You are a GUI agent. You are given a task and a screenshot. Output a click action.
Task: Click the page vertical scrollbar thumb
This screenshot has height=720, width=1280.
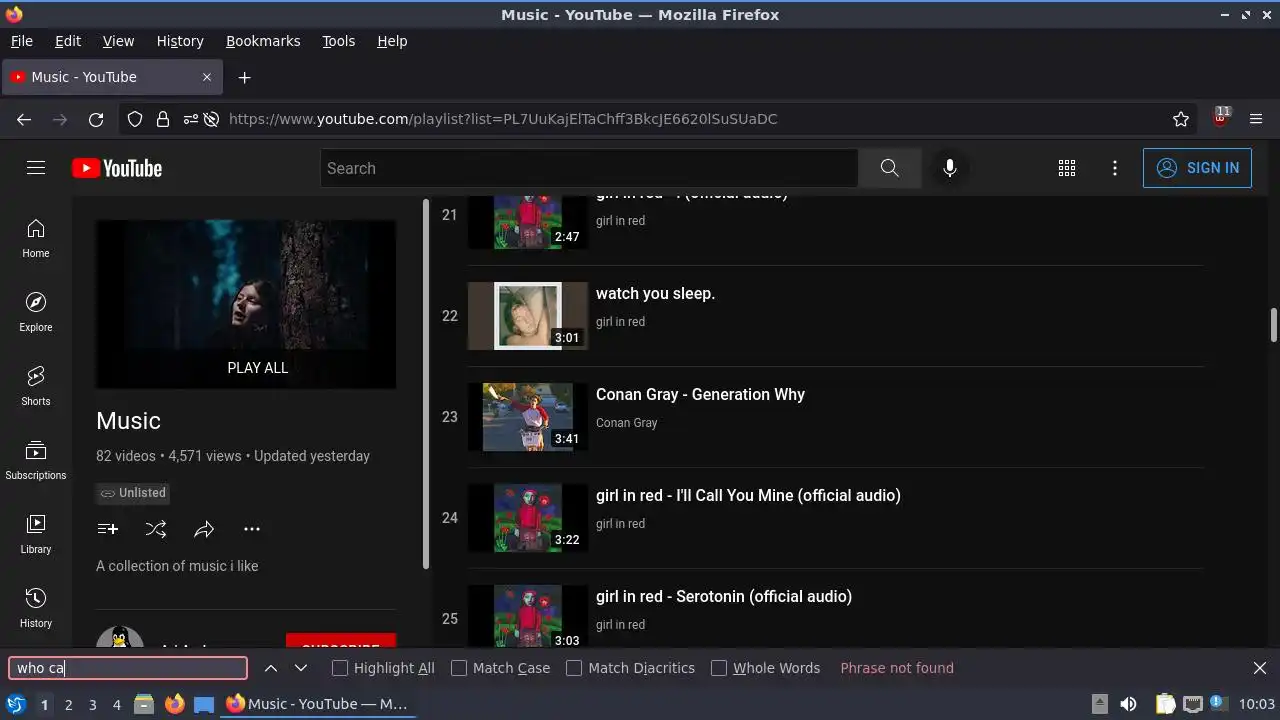tap(1274, 326)
